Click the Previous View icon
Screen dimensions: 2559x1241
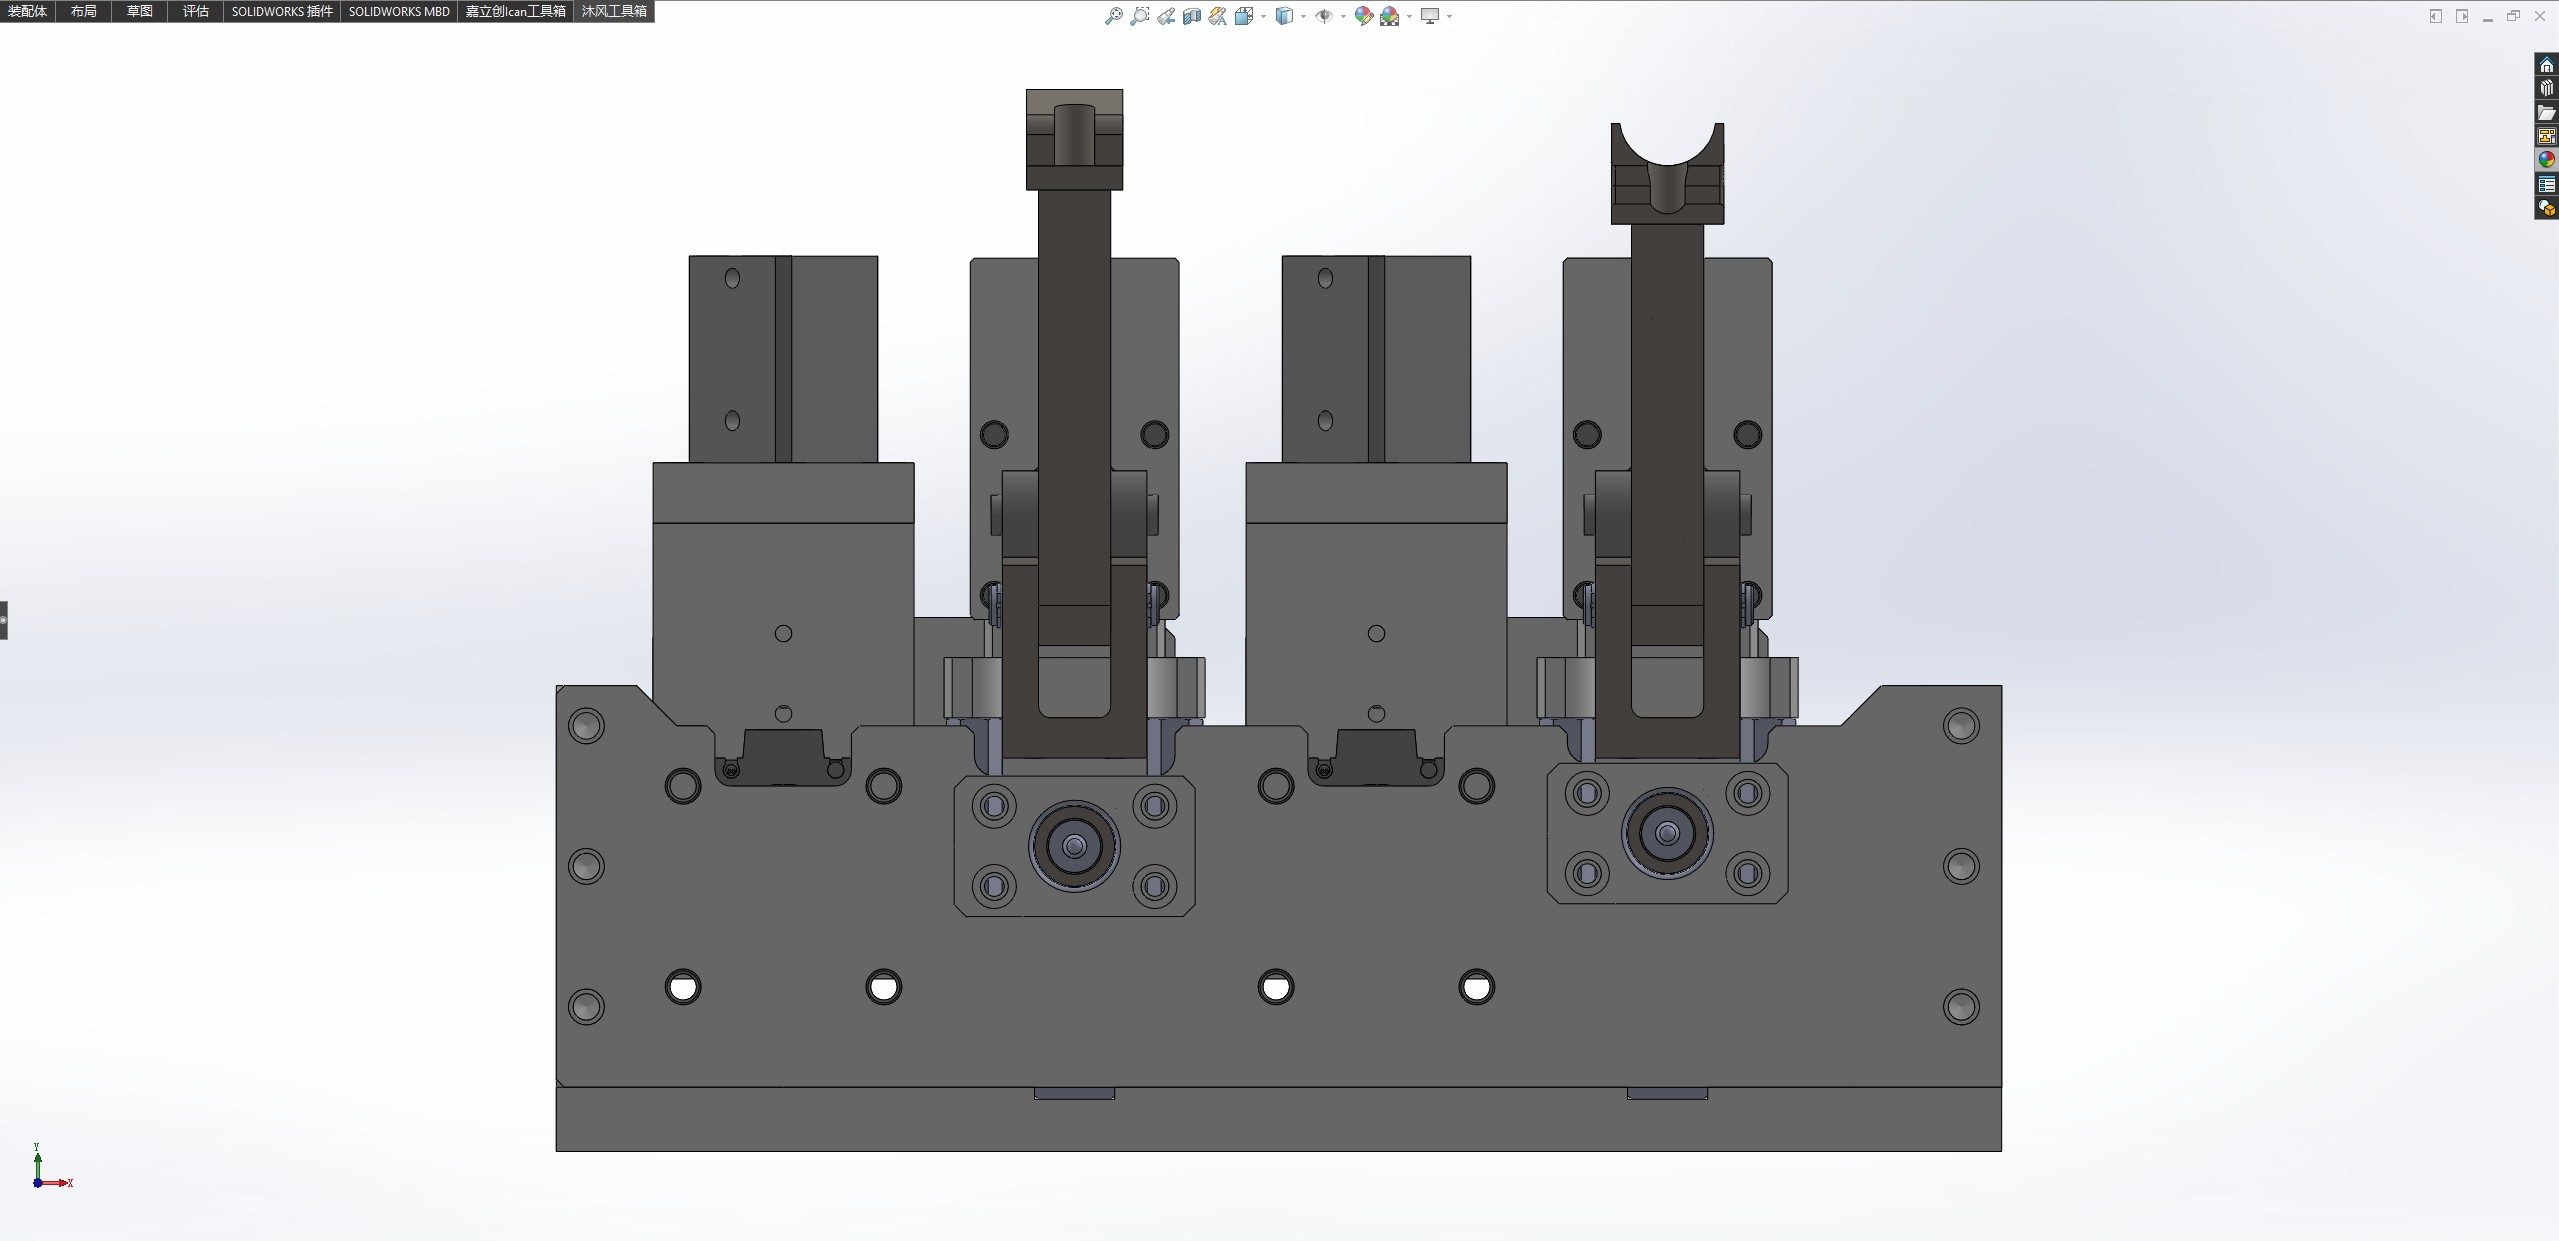1166,16
